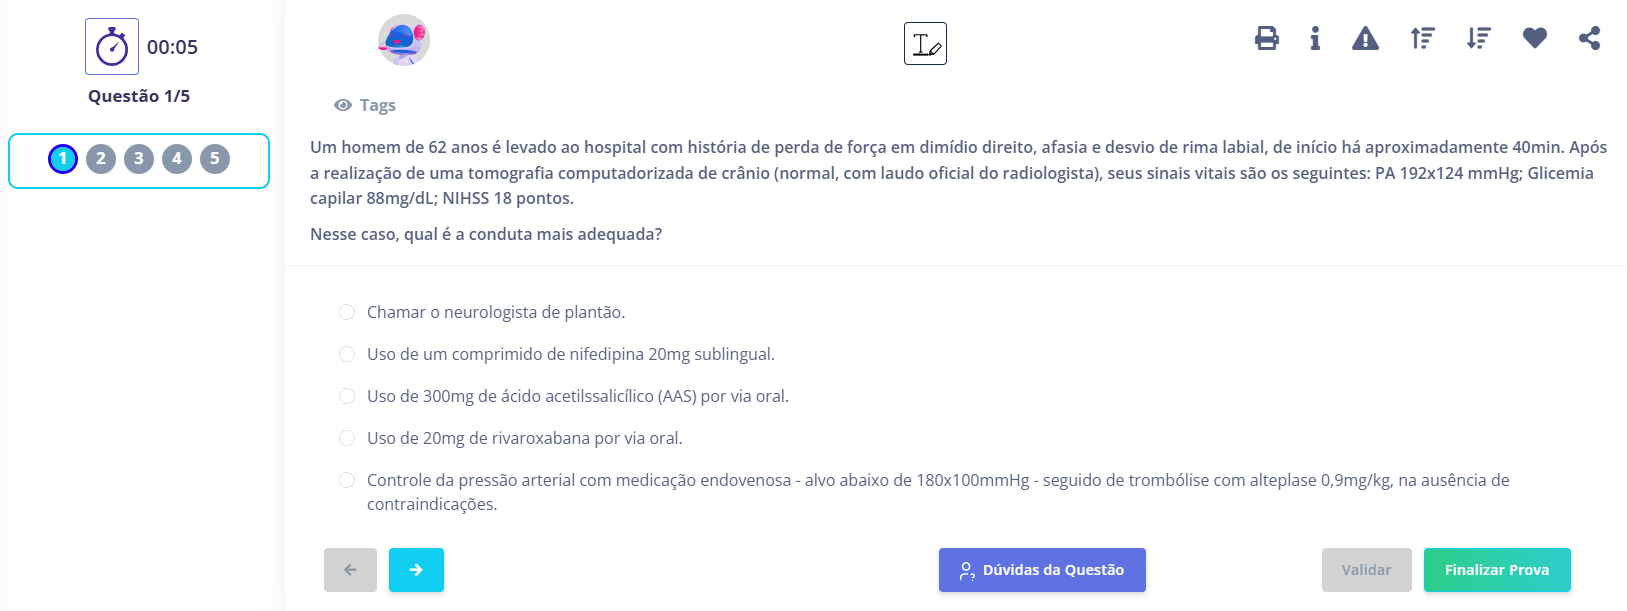
Task: Click the Validar button
Action: [x=1367, y=569]
